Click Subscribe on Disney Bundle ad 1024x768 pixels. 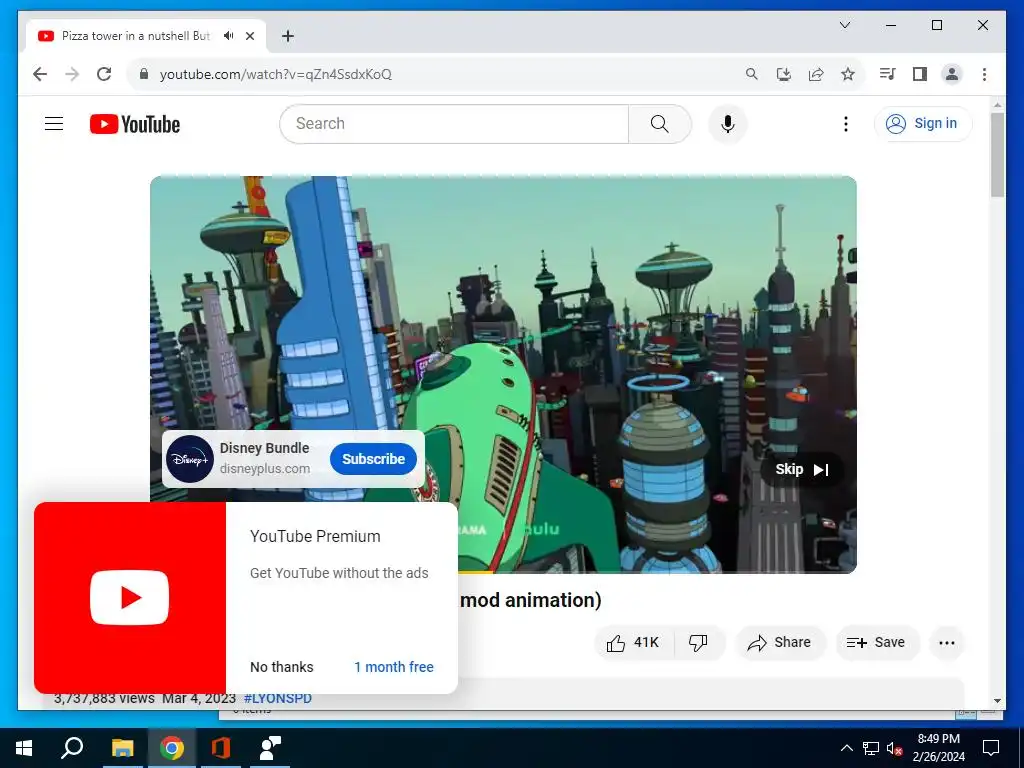374,459
